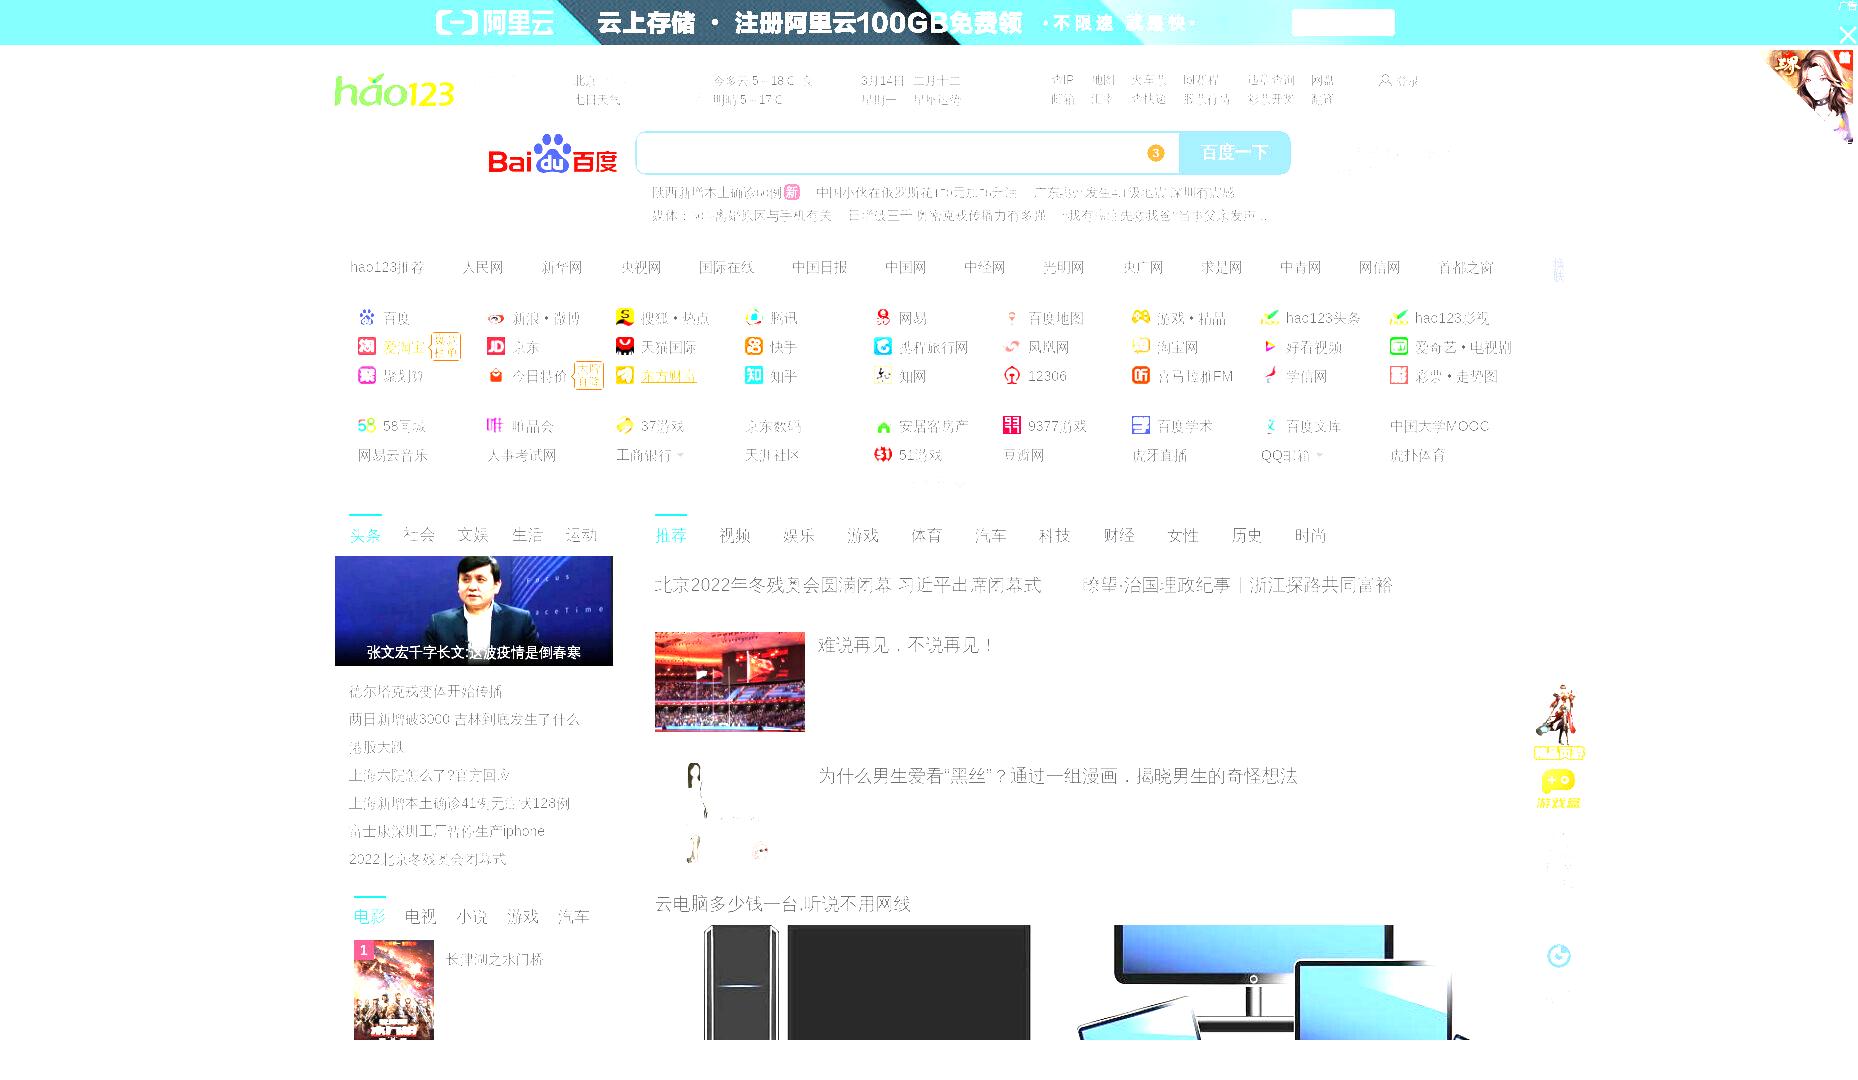
Task: Click the 爱淘宝 red icon
Action: [x=367, y=346]
